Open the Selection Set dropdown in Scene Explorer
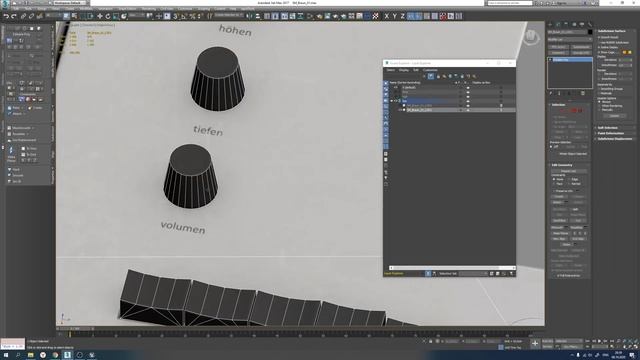640x360 pixels. 473,273
